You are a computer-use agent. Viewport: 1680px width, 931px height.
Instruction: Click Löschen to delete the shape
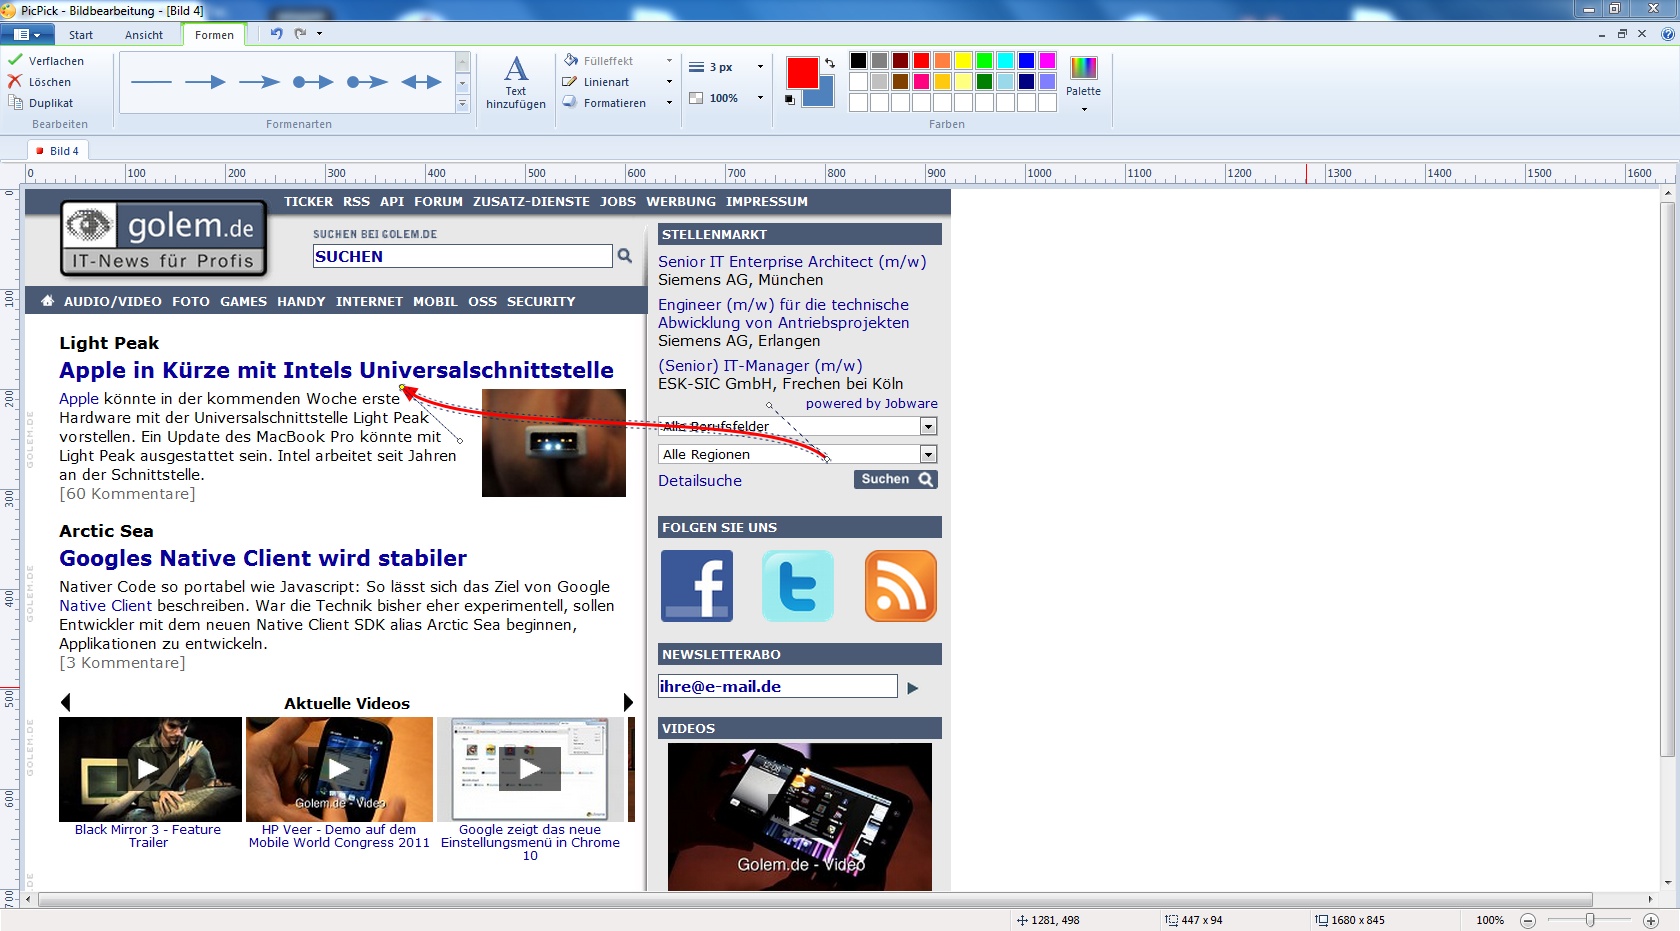click(x=40, y=82)
